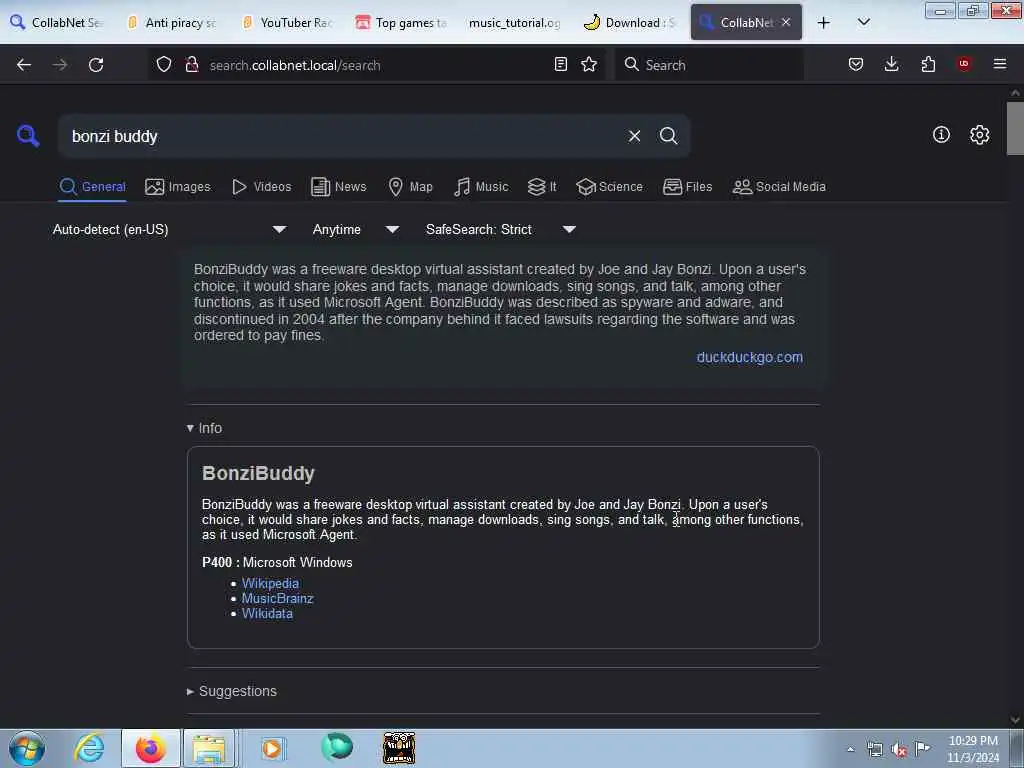Switch to the Download browser tab

[631, 22]
